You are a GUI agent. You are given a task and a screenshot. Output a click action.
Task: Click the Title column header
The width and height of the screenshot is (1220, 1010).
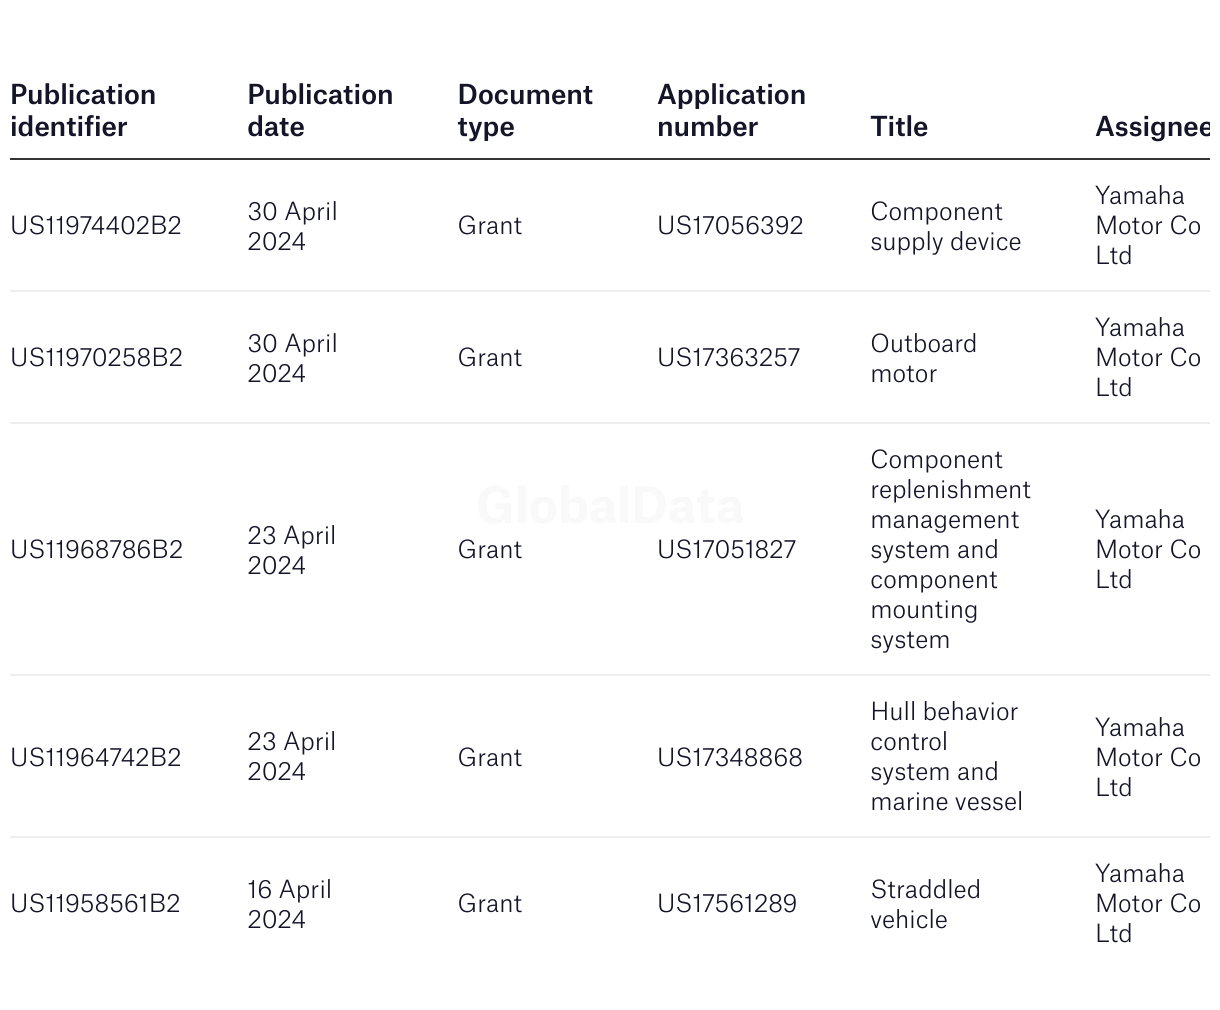click(x=899, y=127)
